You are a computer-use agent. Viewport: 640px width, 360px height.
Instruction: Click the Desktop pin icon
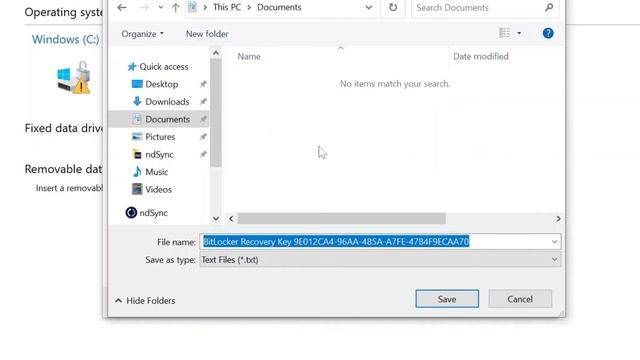pyautogui.click(x=203, y=84)
